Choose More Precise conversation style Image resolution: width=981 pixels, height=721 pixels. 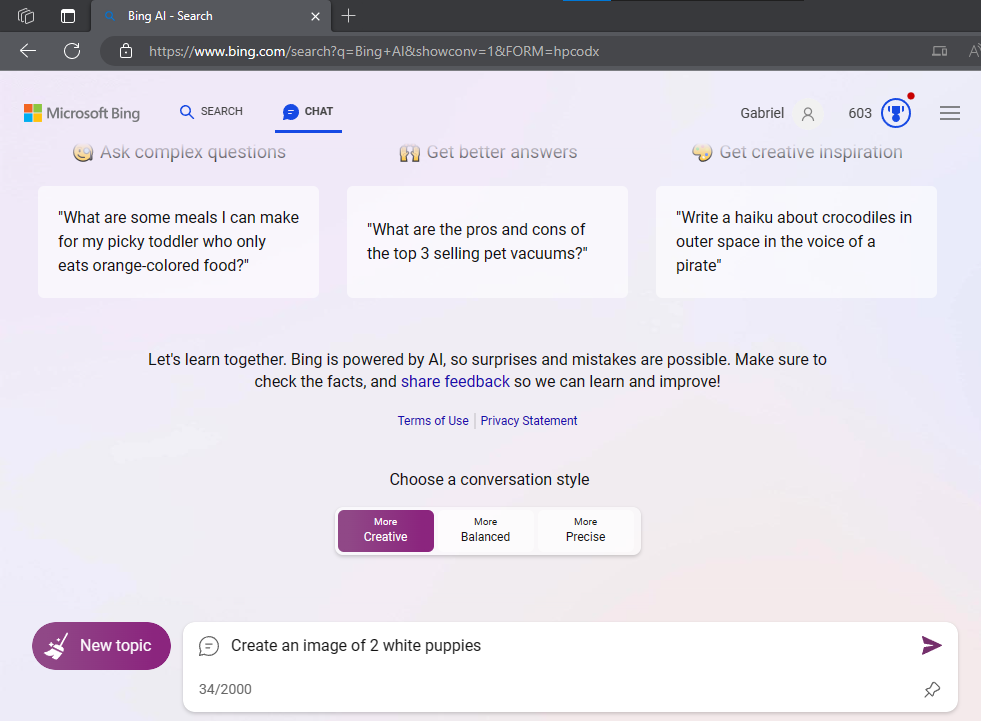tap(586, 530)
